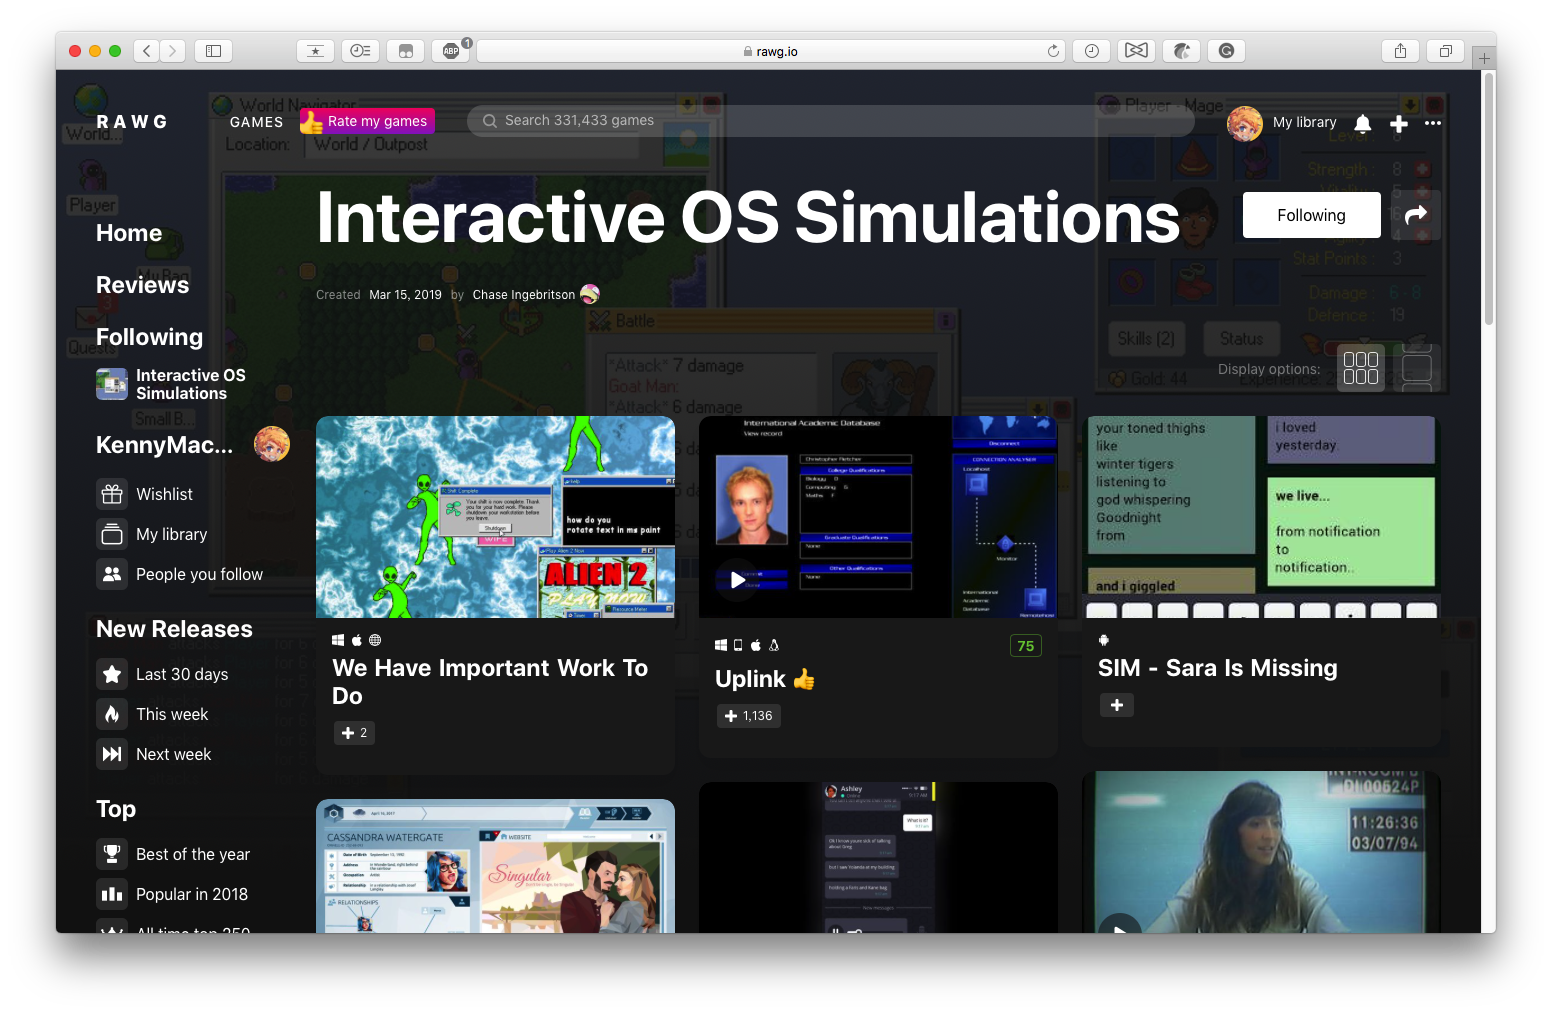Screen dimensions: 1552x1013
Task: Click rawg.io address bar
Action: click(x=770, y=51)
